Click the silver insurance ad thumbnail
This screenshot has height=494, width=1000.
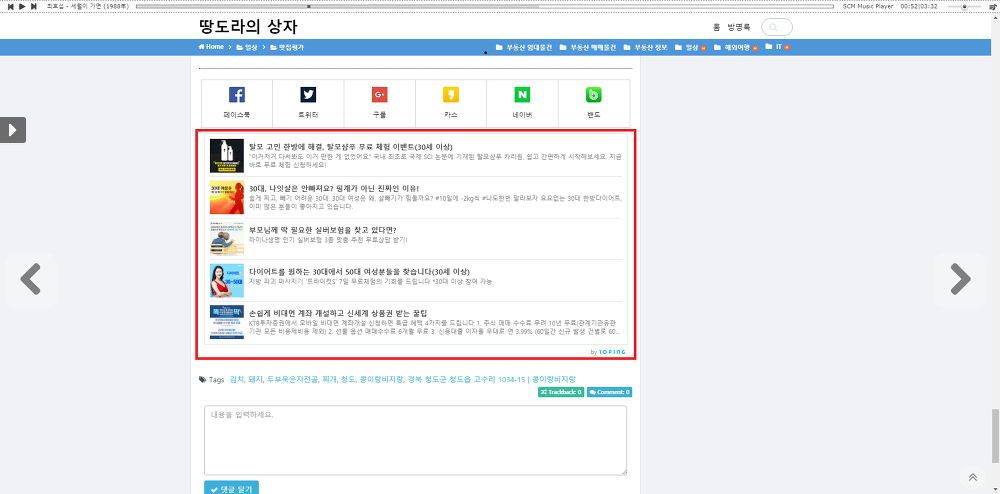click(227, 239)
